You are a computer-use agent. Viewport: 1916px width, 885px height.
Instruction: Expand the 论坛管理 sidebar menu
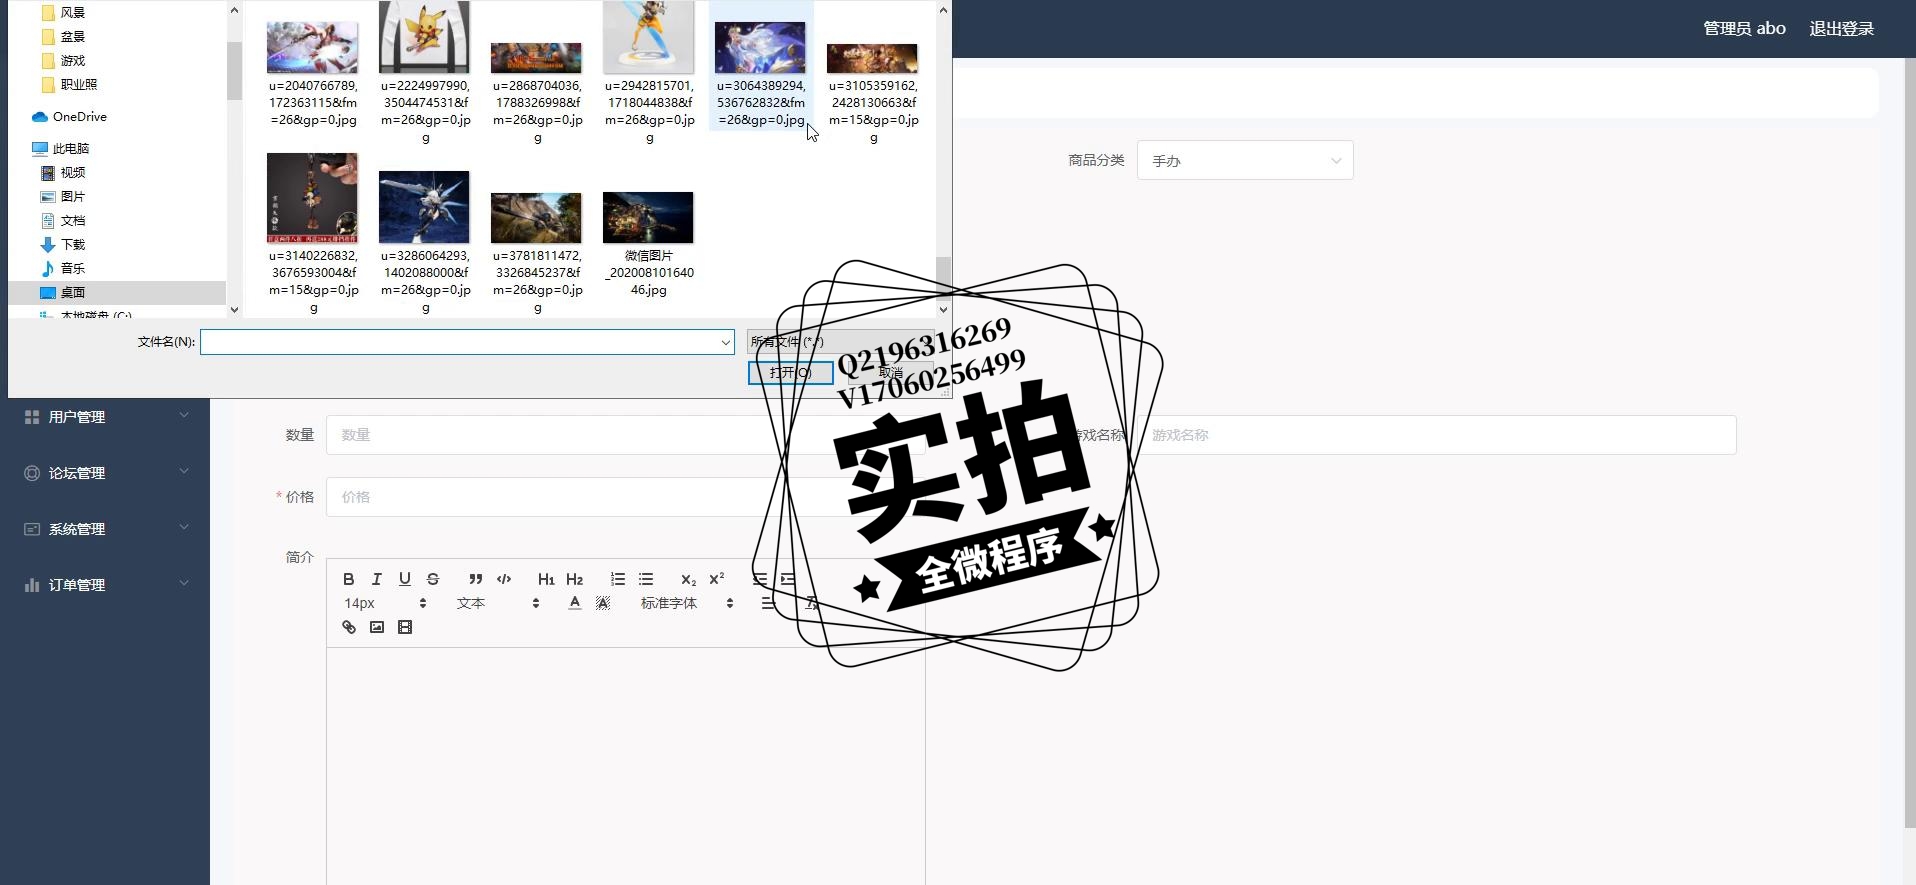tap(105, 472)
